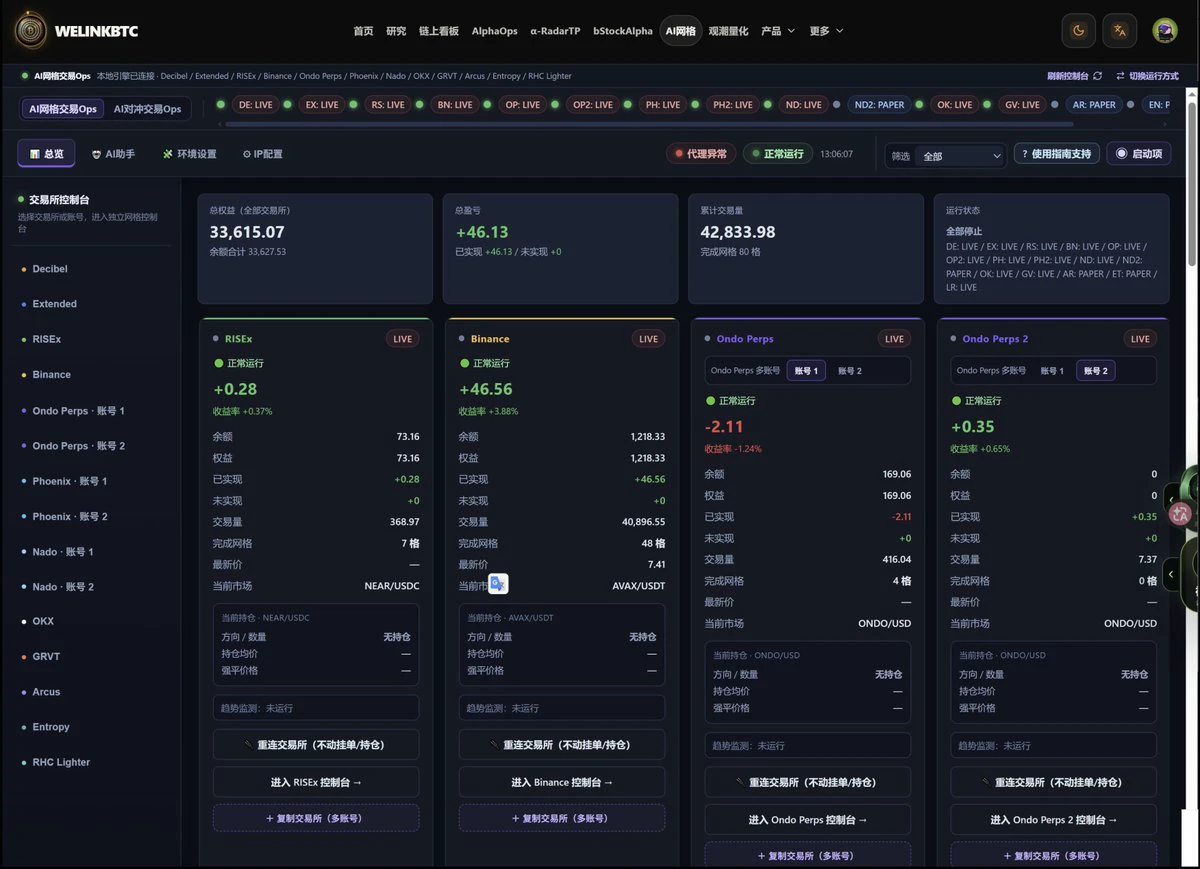Image resolution: width=1200 pixels, height=869 pixels.
Task: Select Ondo Perps · 账号 1 in the sidebar
Action: 78,411
